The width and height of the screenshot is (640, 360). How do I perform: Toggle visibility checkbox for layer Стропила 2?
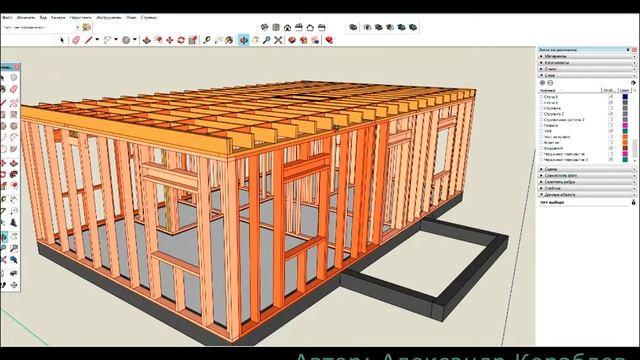click(611, 114)
